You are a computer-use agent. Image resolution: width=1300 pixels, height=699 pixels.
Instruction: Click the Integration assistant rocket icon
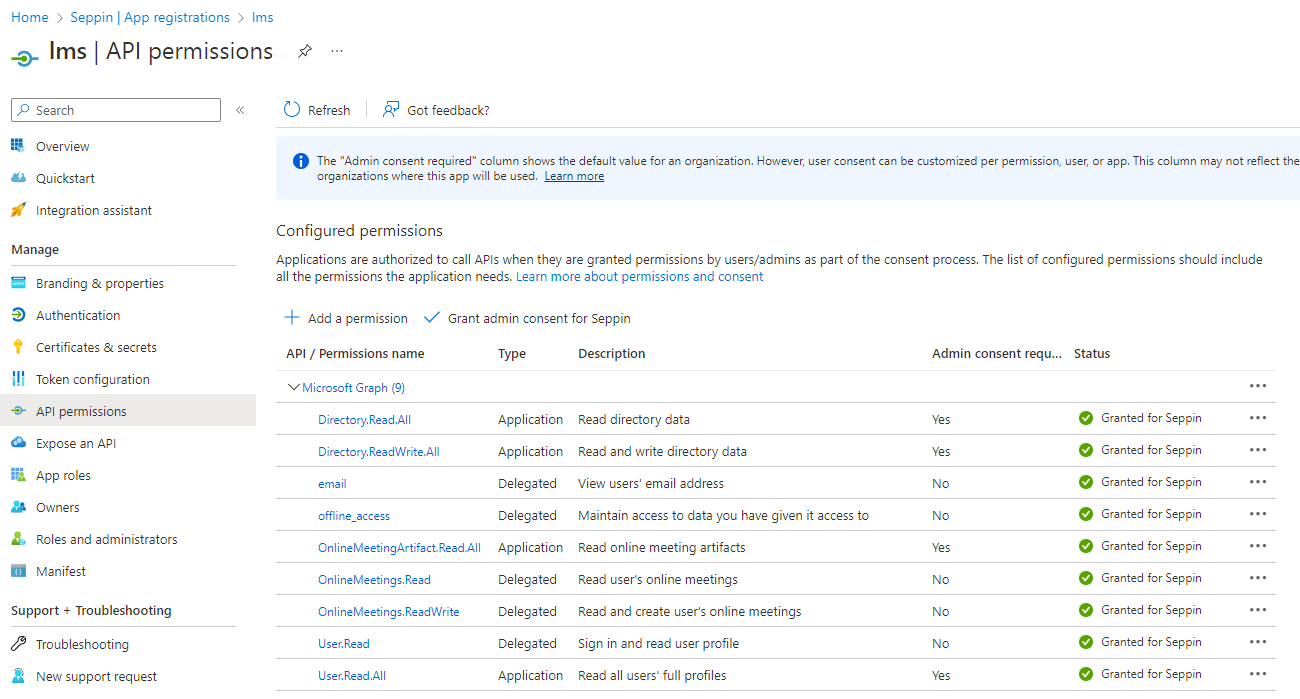[18, 210]
